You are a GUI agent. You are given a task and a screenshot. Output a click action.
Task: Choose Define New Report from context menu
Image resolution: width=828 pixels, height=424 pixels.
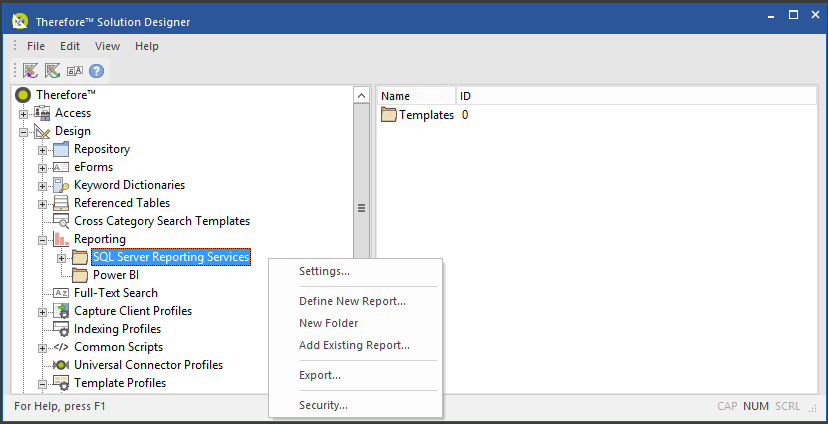(352, 301)
